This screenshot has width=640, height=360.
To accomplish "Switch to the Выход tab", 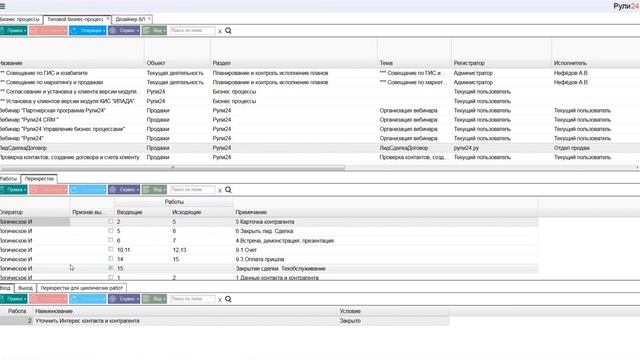I will click(25, 288).
